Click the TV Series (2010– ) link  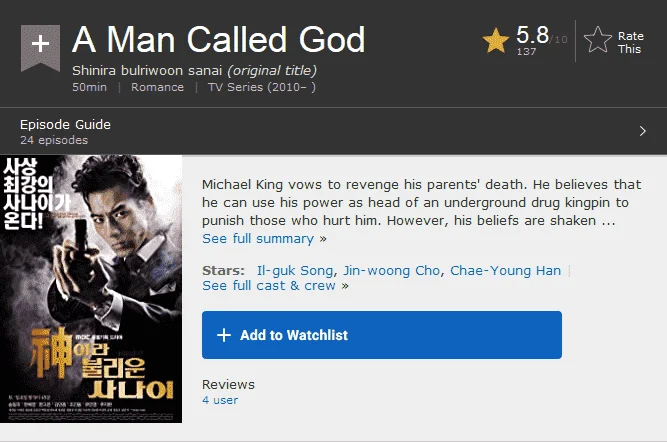click(x=262, y=87)
